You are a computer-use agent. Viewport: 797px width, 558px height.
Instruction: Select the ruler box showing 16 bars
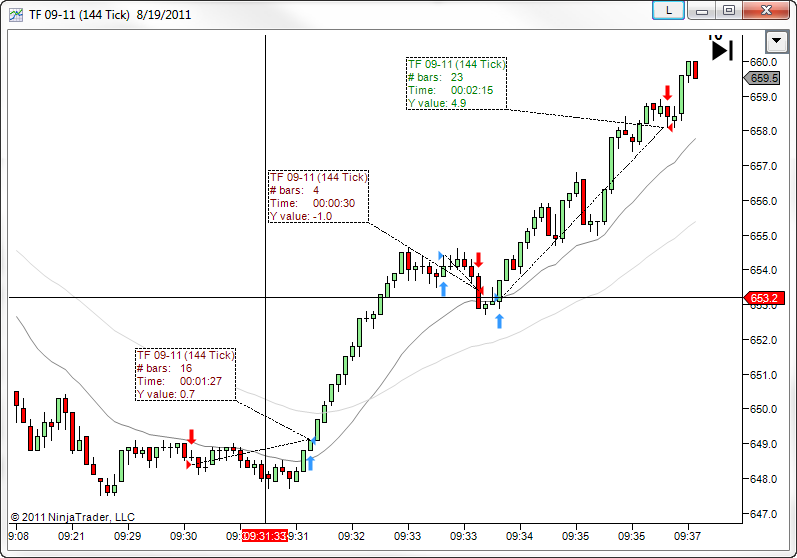tap(186, 375)
